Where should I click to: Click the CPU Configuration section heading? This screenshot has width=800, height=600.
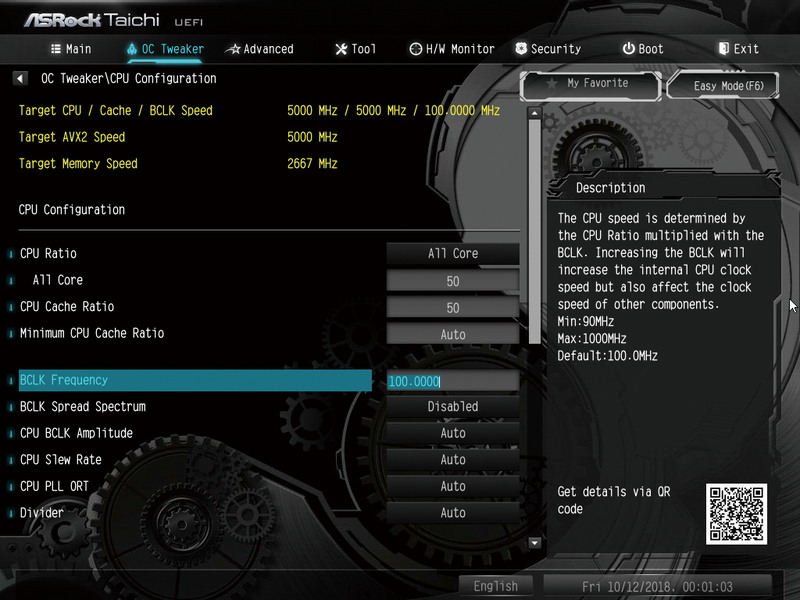[72, 210]
